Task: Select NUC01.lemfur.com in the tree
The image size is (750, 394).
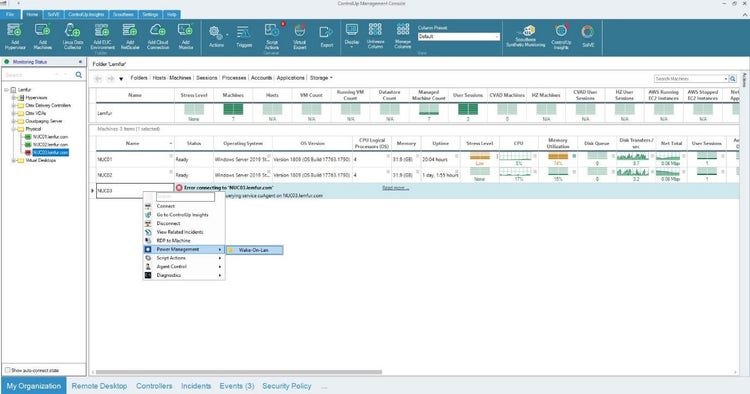Action: pyautogui.click(x=50, y=137)
